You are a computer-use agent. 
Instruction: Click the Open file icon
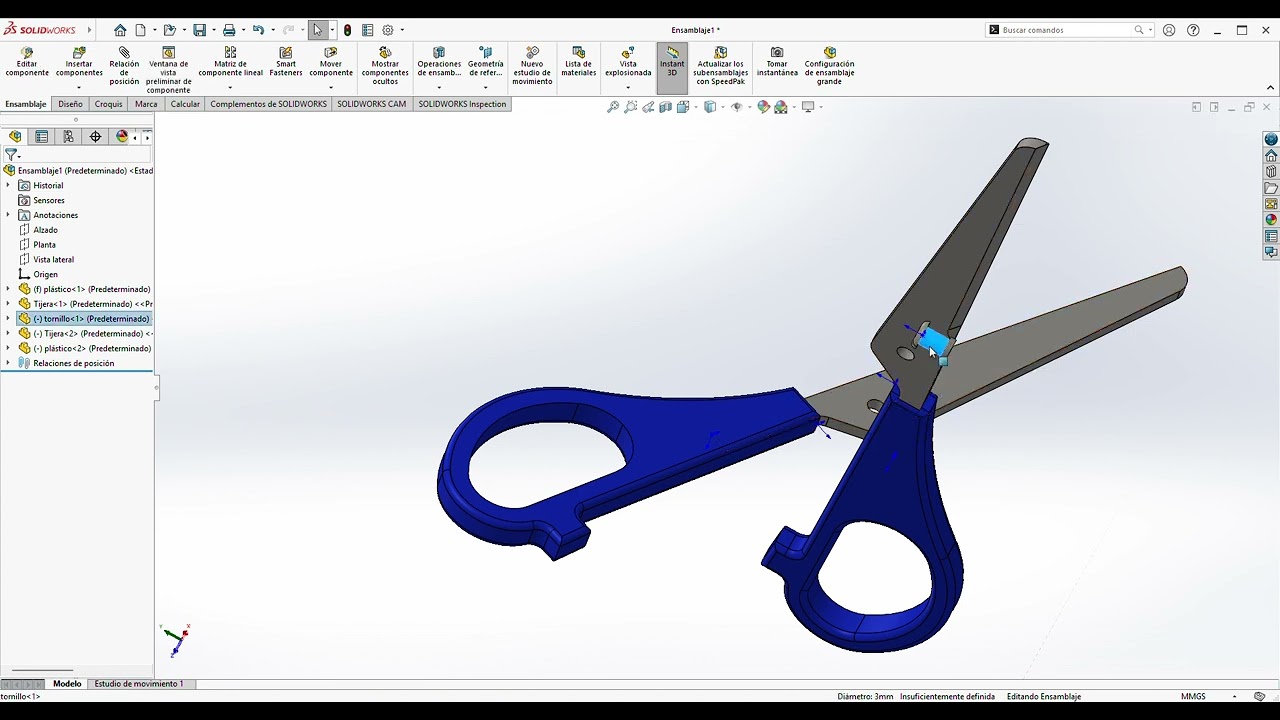[x=169, y=30]
